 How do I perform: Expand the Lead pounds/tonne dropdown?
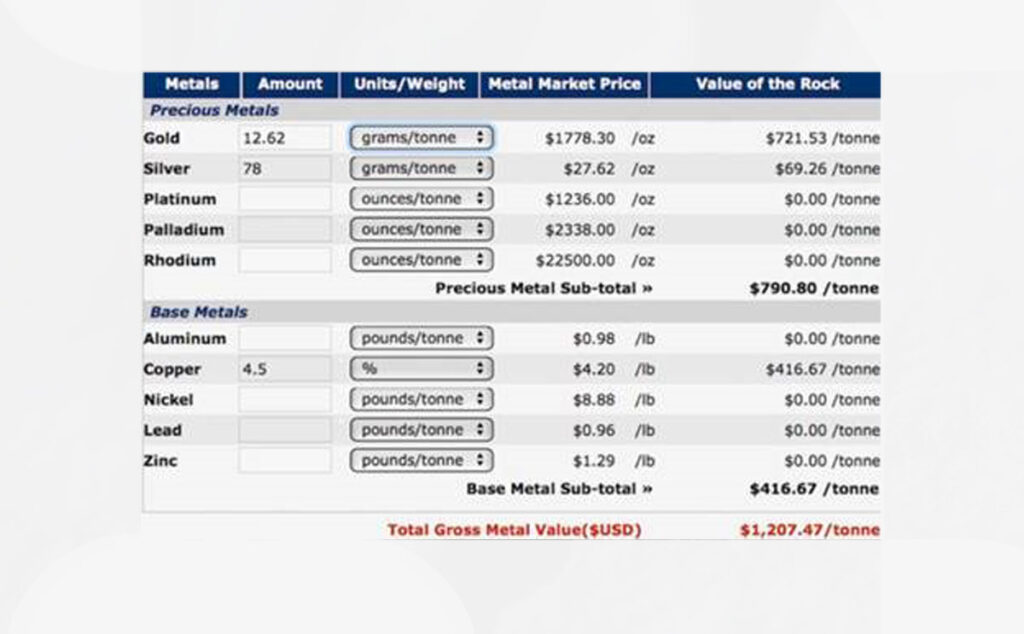tap(421, 430)
